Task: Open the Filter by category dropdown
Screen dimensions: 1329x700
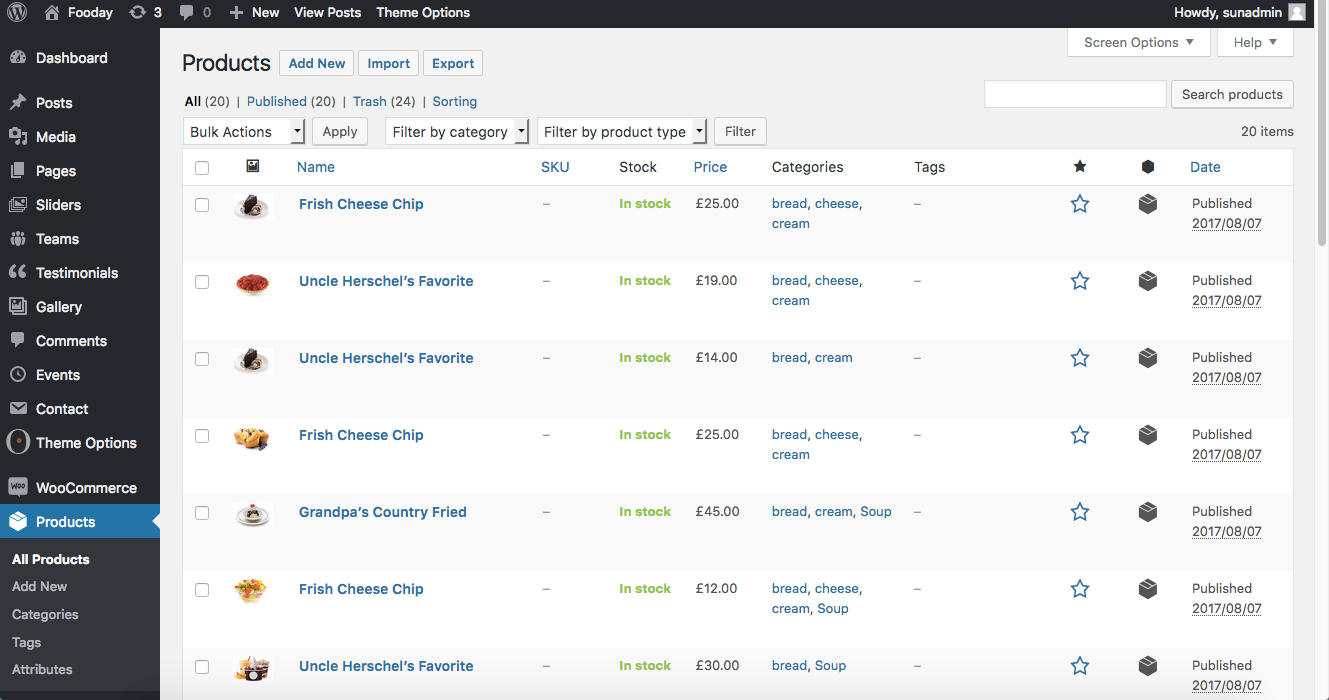Action: click(457, 131)
